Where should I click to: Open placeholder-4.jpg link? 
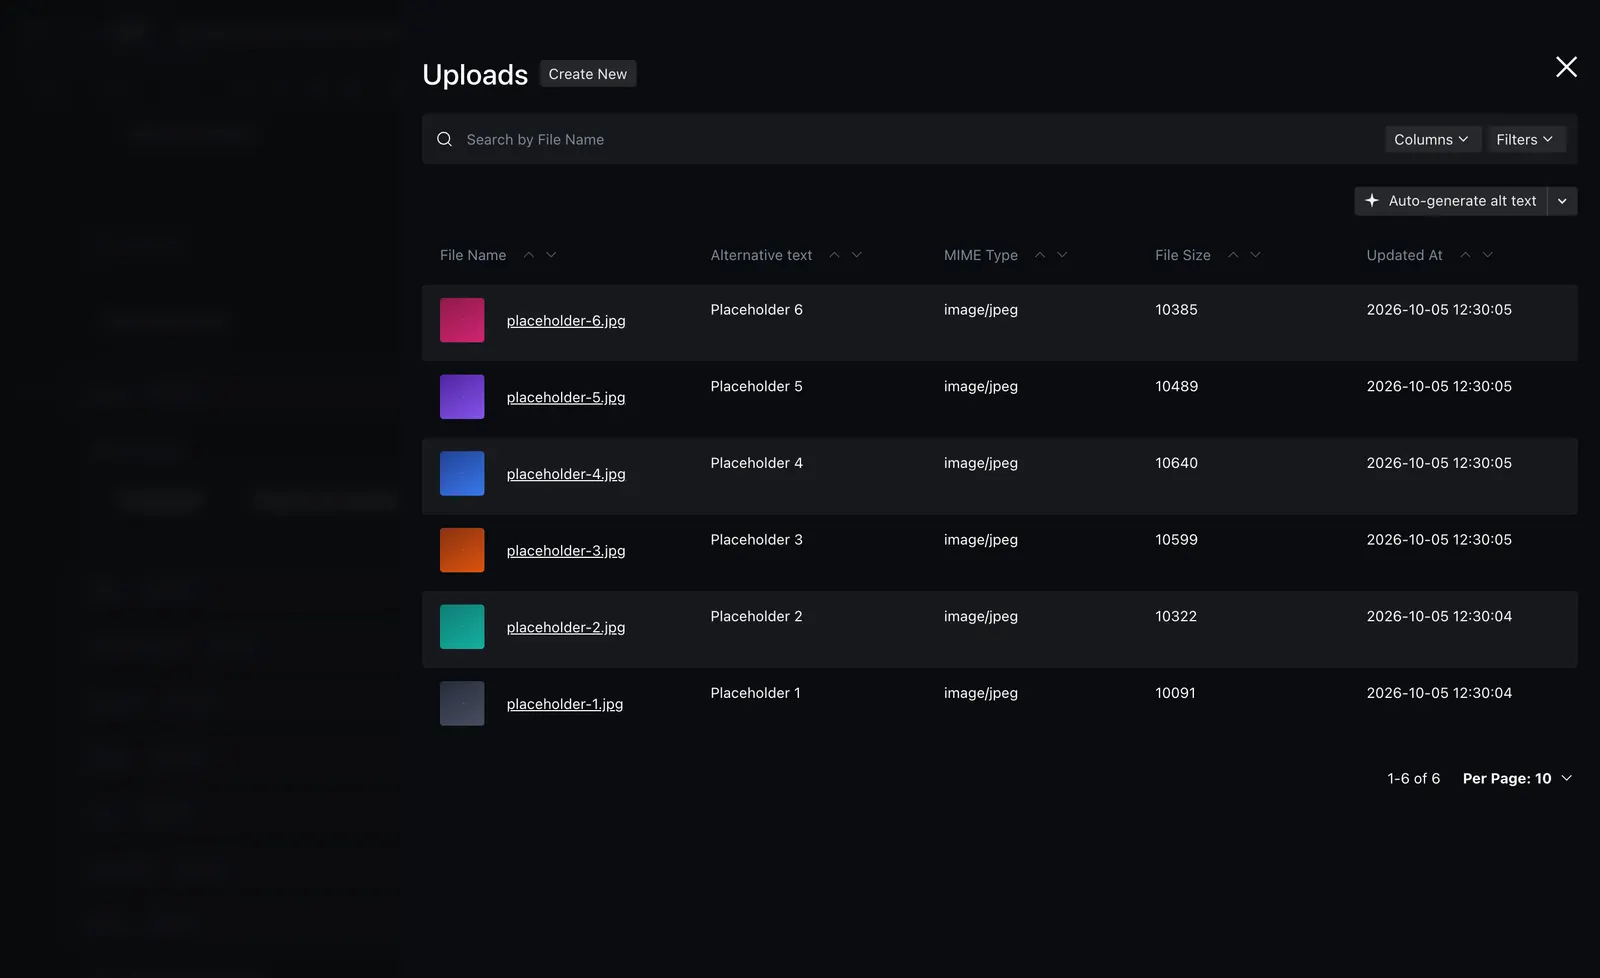click(566, 474)
